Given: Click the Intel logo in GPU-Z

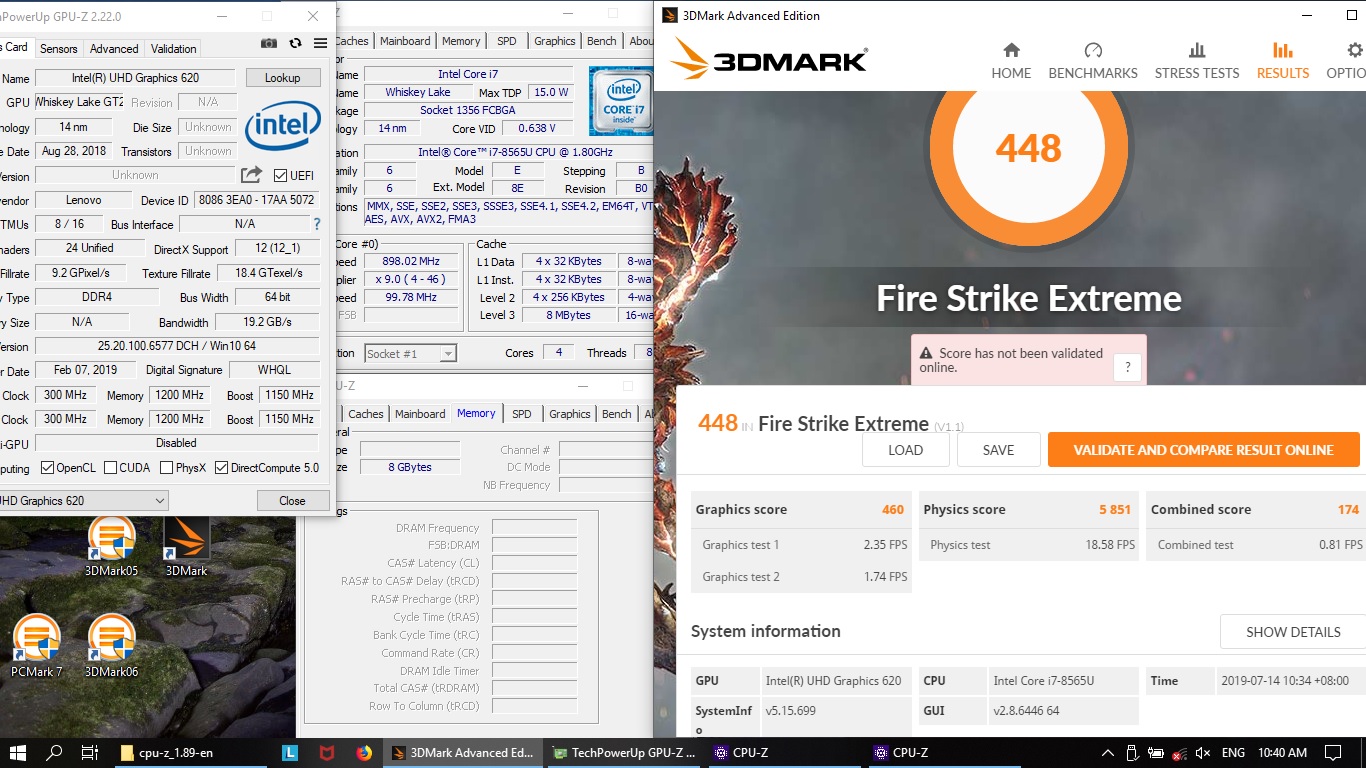Looking at the screenshot, I should [x=284, y=127].
